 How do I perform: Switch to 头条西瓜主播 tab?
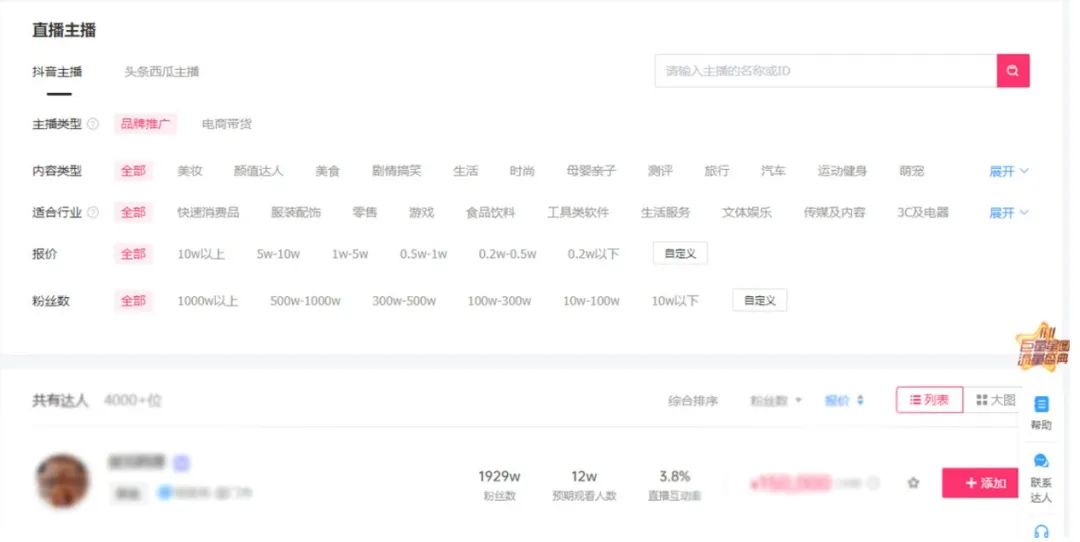pos(161,72)
